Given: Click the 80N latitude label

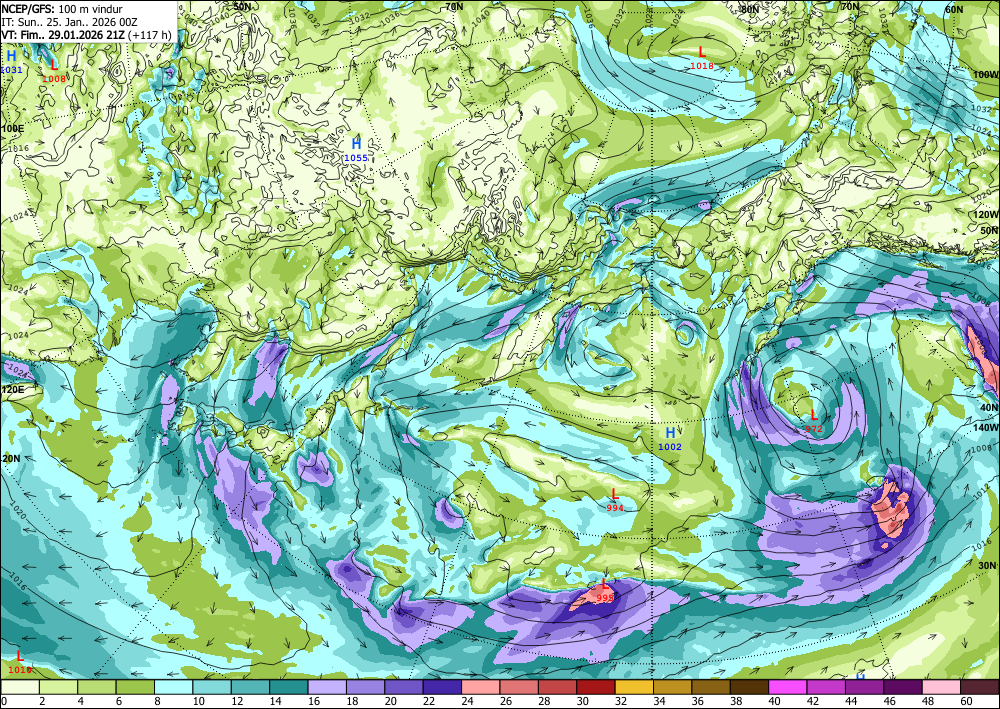Looking at the screenshot, I should coord(750,10).
